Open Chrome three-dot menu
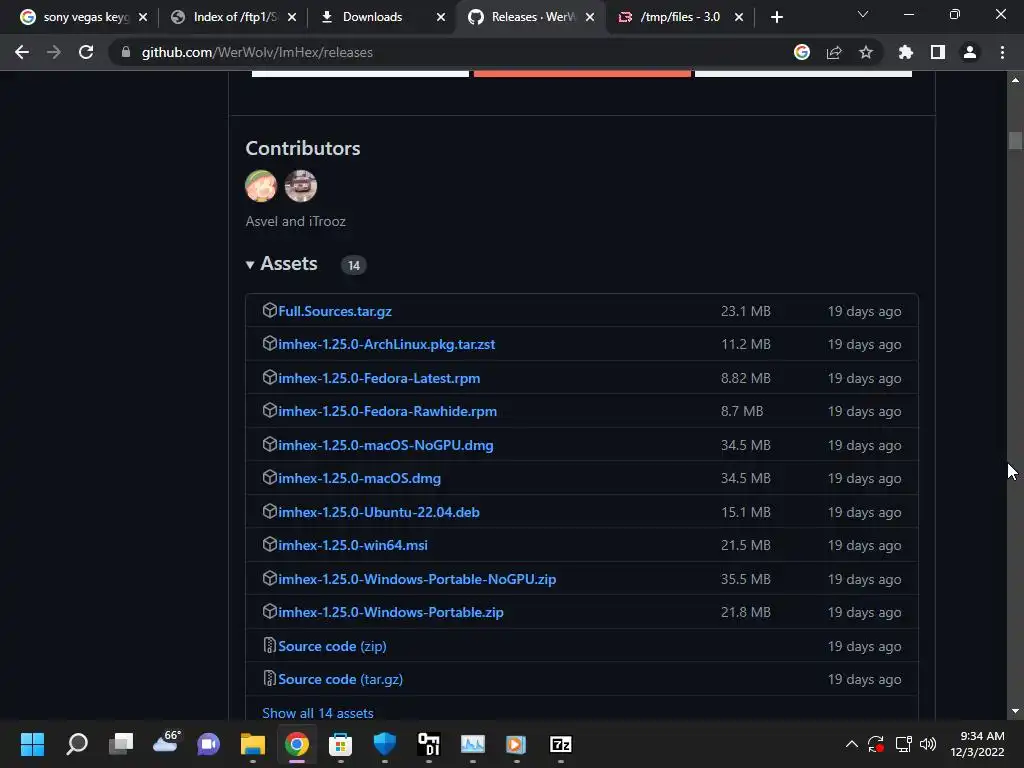Screen dimensions: 1024x768 click(1002, 52)
